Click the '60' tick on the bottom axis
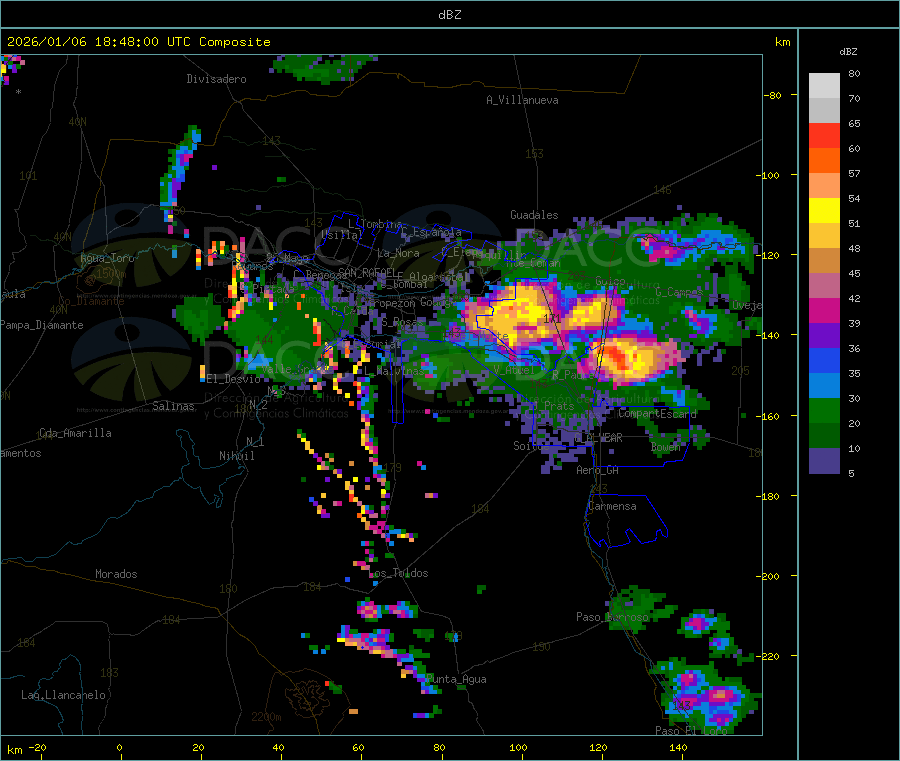 pos(358,747)
